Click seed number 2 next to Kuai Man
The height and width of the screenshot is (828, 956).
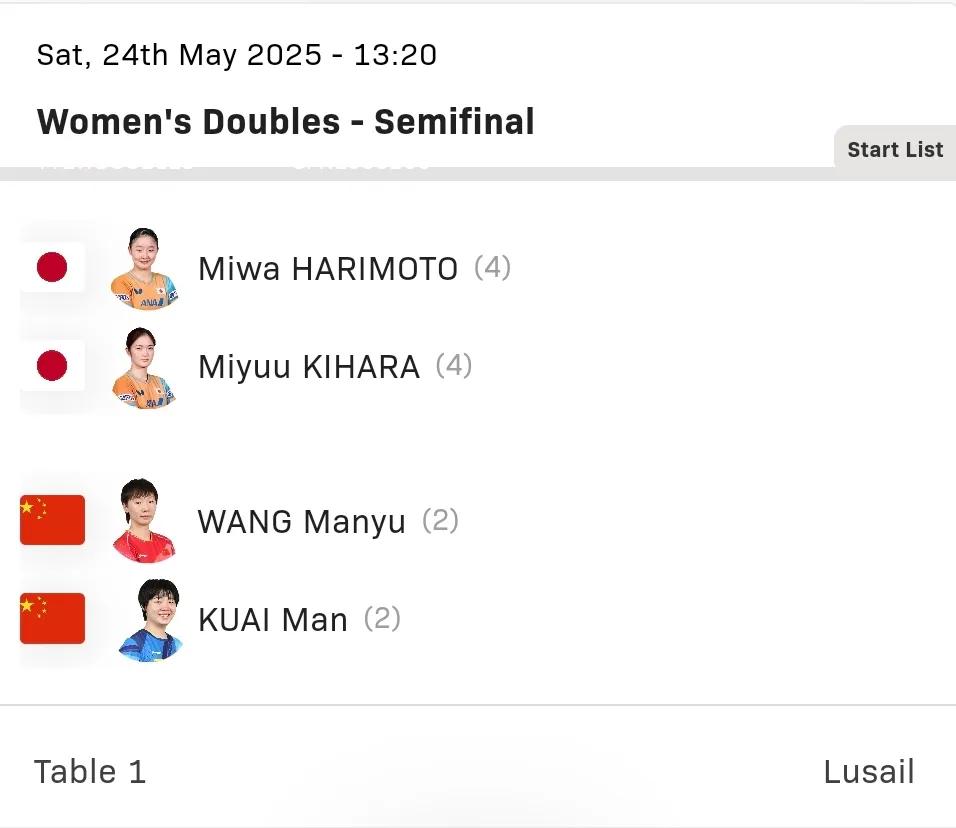pyautogui.click(x=382, y=619)
